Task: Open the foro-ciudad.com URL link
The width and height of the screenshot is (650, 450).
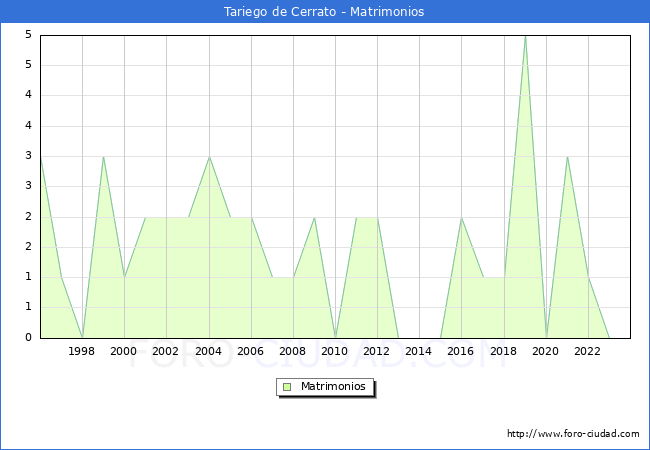Action: click(573, 434)
